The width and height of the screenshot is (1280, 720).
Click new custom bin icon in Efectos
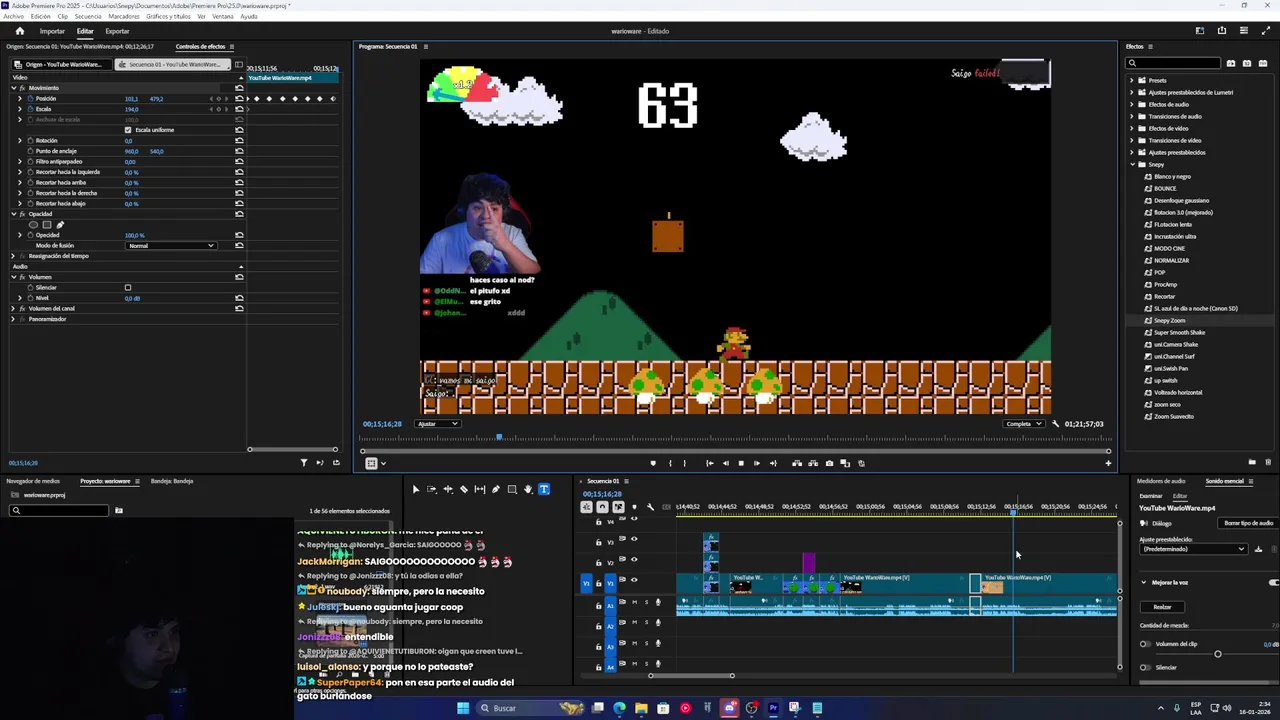coord(1252,462)
